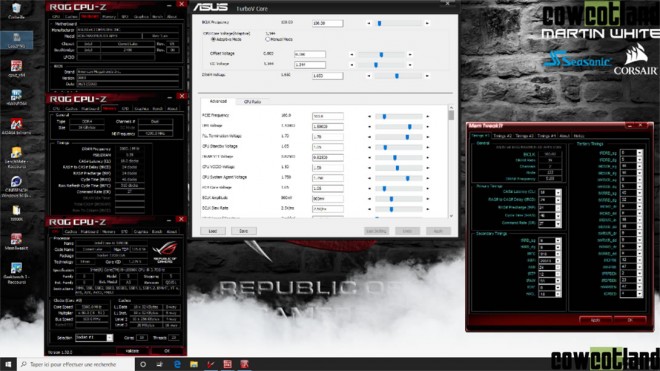Click Apply button in TurboV Core
The height and width of the screenshot is (371, 660).
click(438, 231)
